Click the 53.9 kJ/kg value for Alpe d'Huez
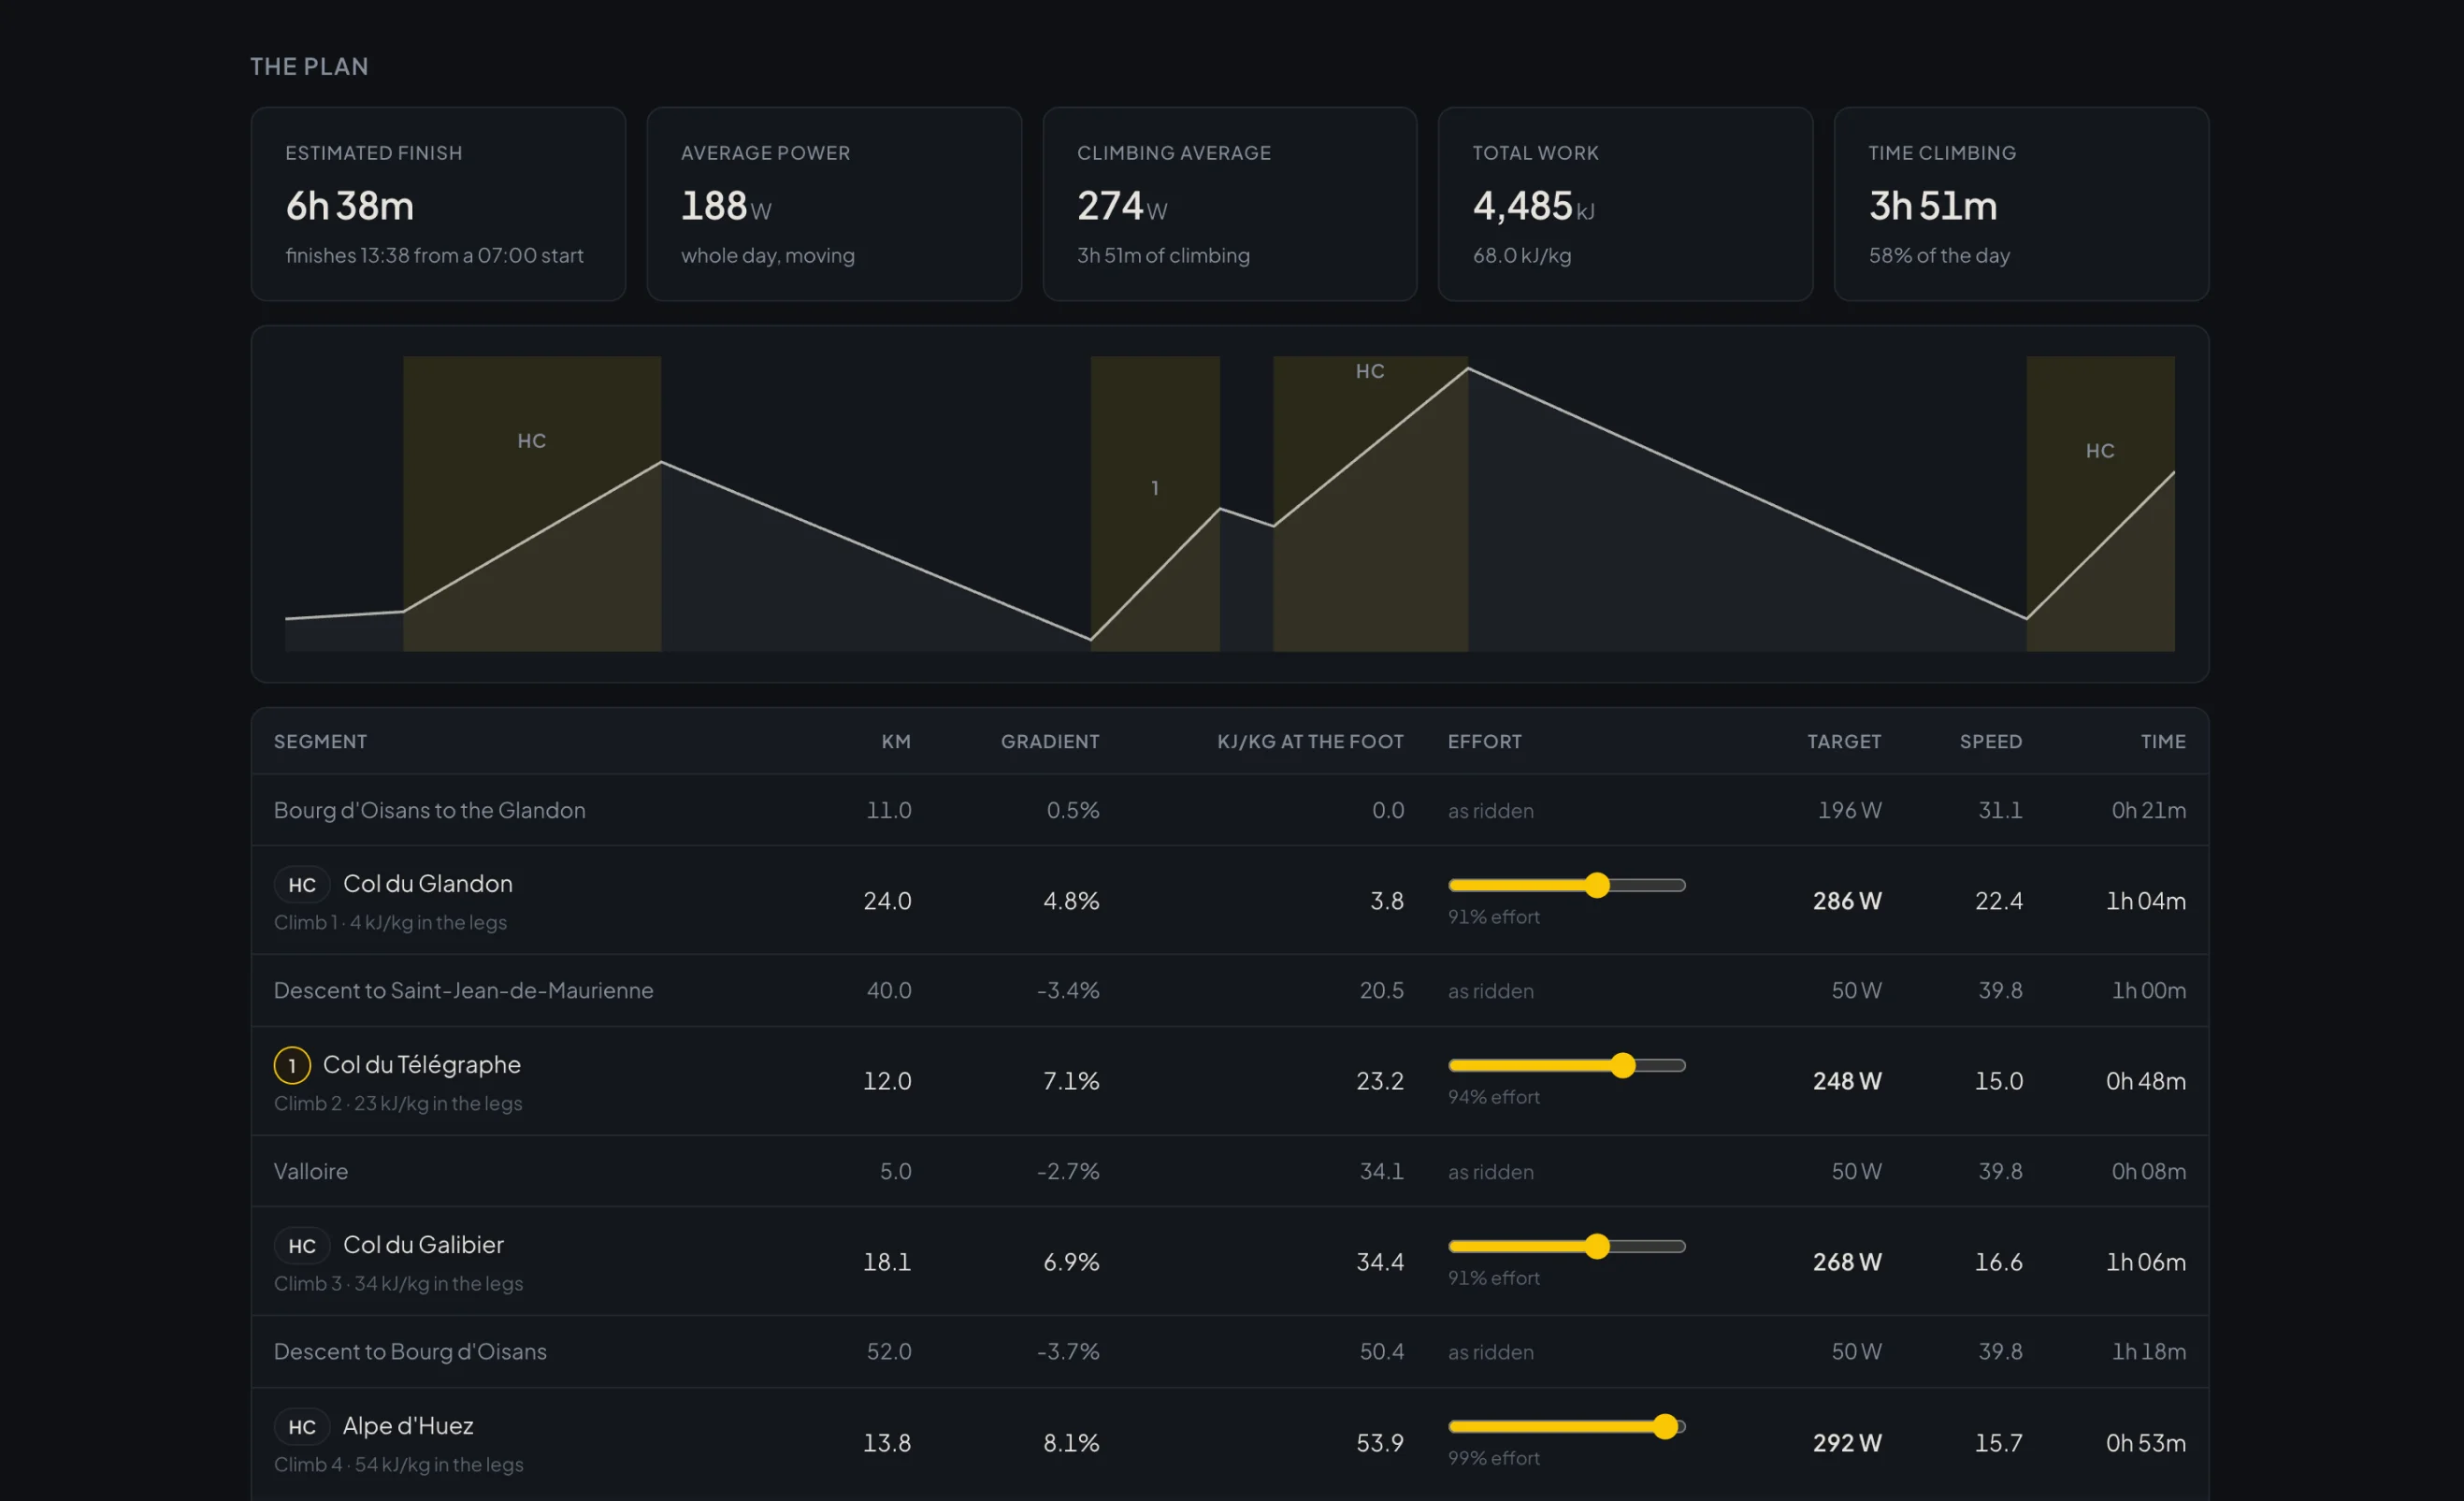Viewport: 2464px width, 1501px height. [1380, 1443]
